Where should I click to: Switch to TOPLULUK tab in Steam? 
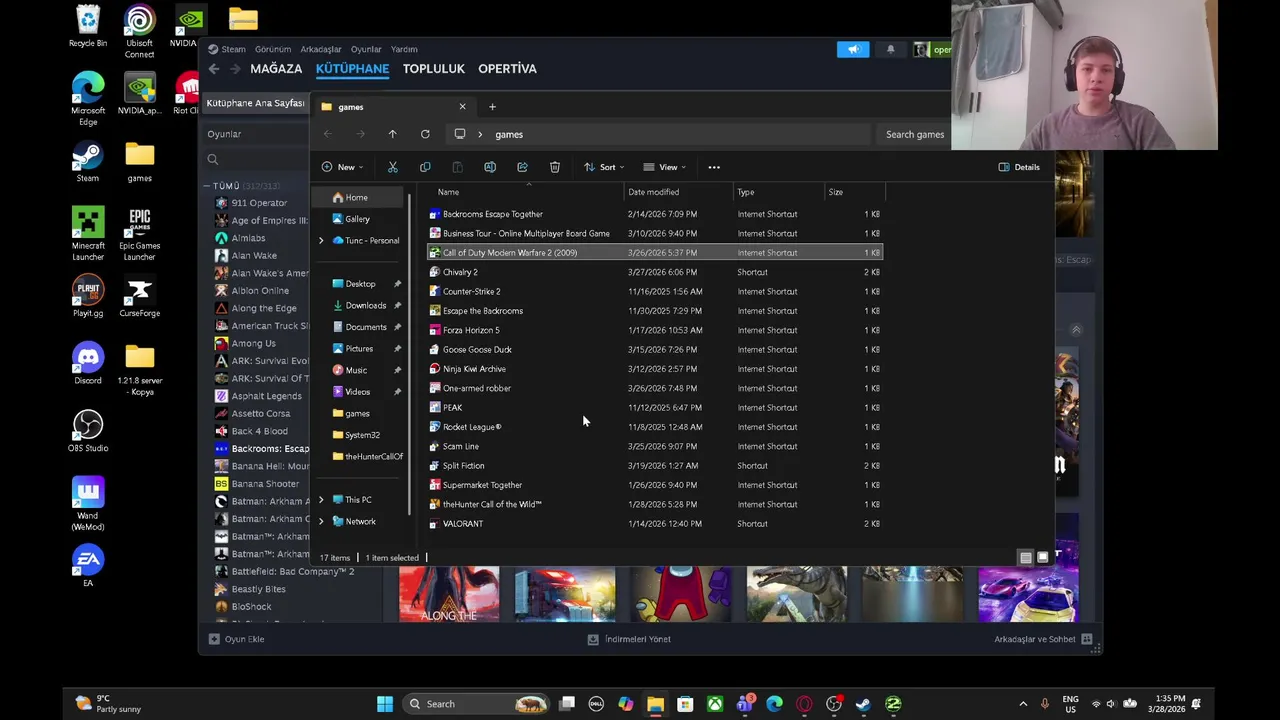434,69
